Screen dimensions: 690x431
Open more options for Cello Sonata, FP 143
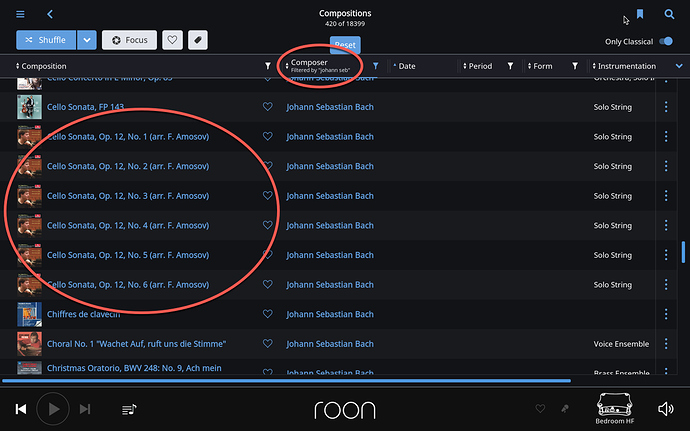(666, 107)
